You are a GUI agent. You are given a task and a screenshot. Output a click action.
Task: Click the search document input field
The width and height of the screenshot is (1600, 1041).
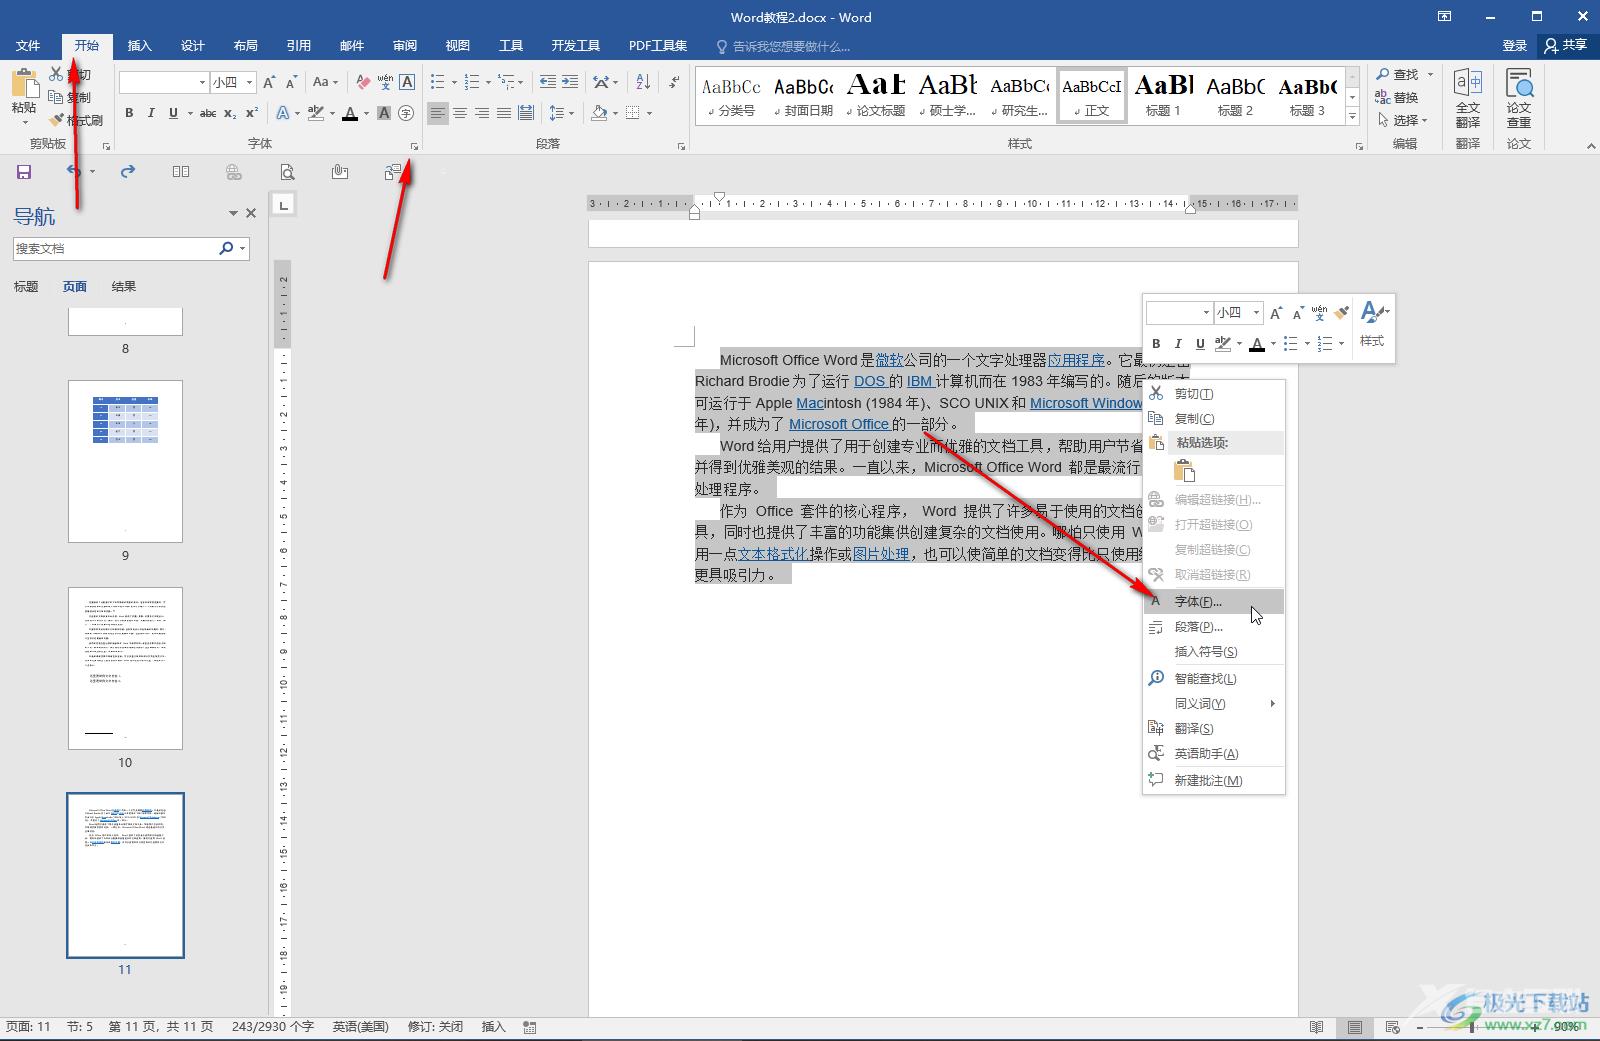[115, 248]
